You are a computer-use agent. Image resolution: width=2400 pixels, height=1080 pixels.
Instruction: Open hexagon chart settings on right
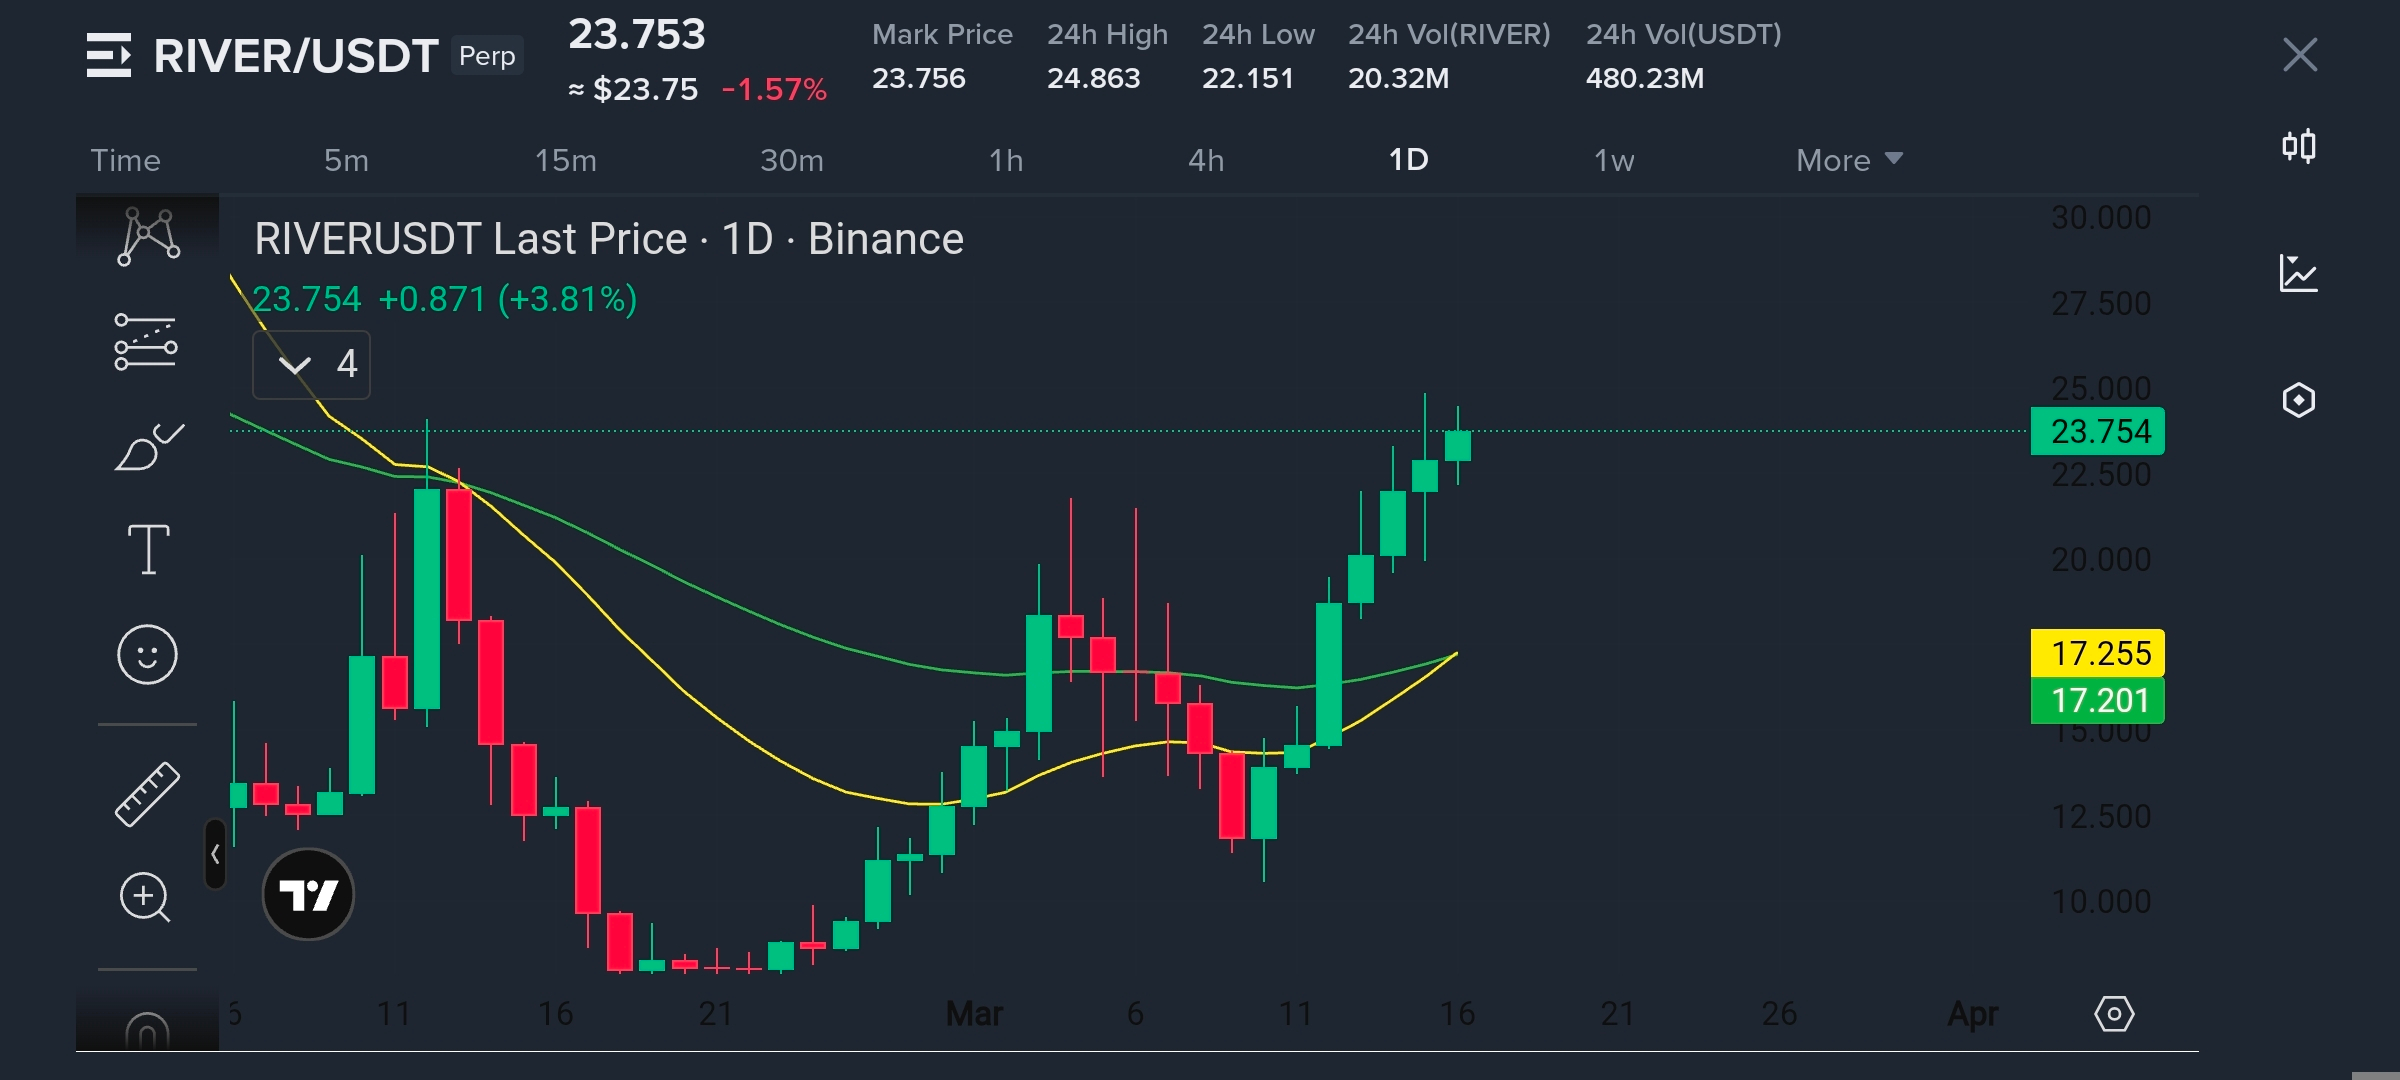click(2299, 400)
